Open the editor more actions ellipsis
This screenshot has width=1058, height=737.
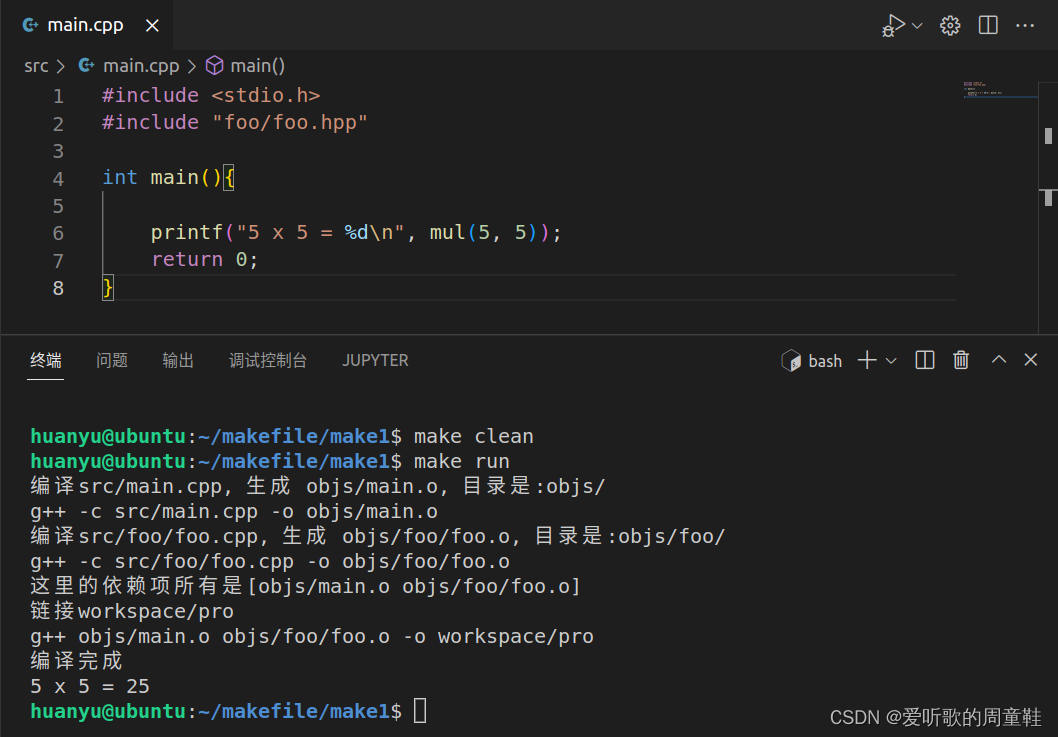point(1025,26)
